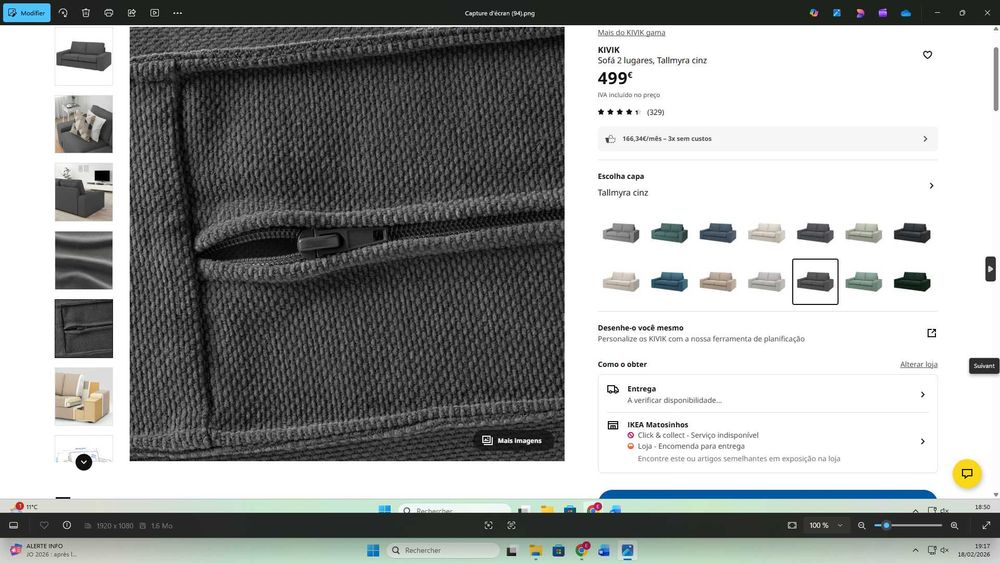Viewport: 1000px width, 563px height.
Task: Go to next photo with Suivant arrow
Action: 990,269
